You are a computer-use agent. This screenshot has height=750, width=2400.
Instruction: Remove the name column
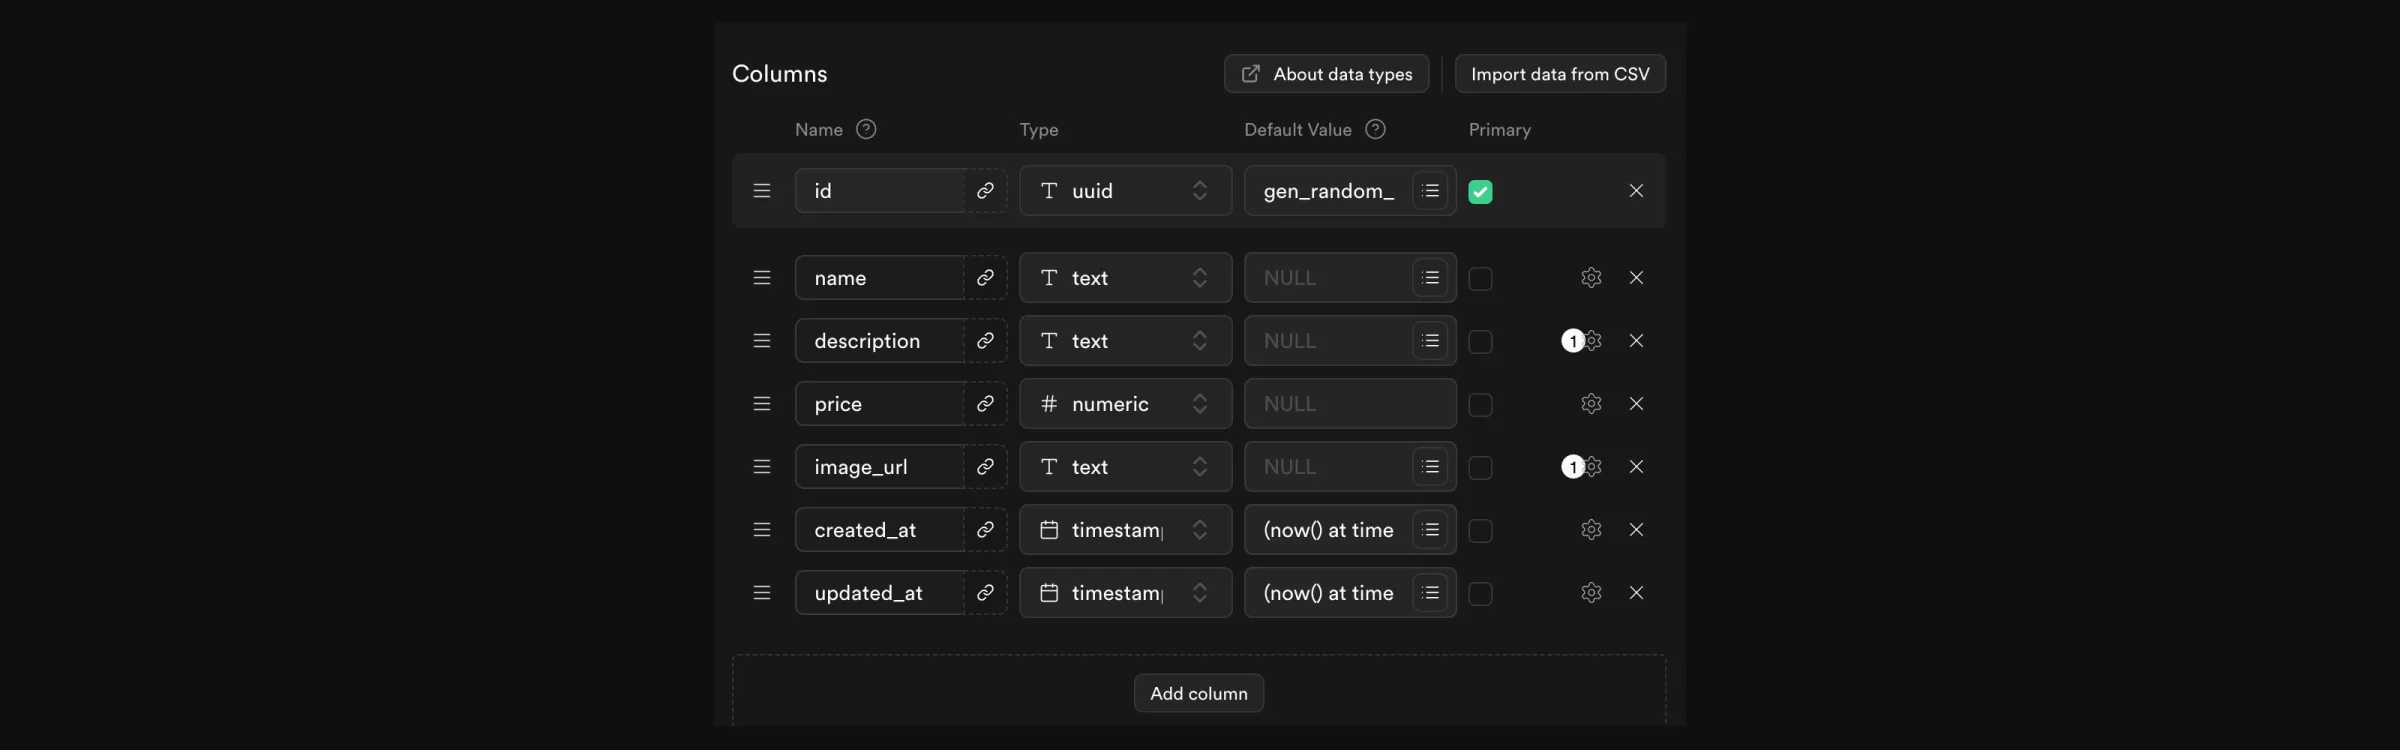point(1636,278)
